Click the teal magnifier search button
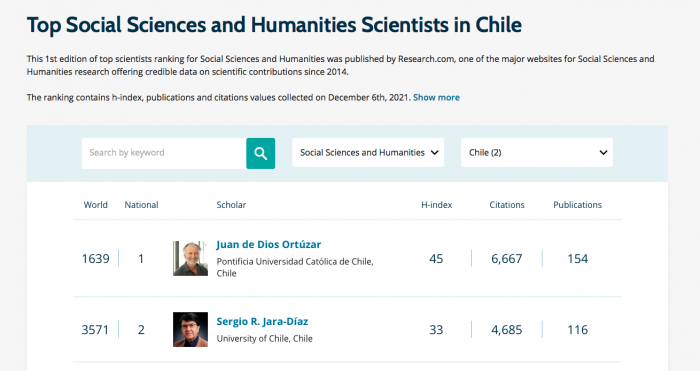Screen dimensions: 700x371 (x=260, y=153)
